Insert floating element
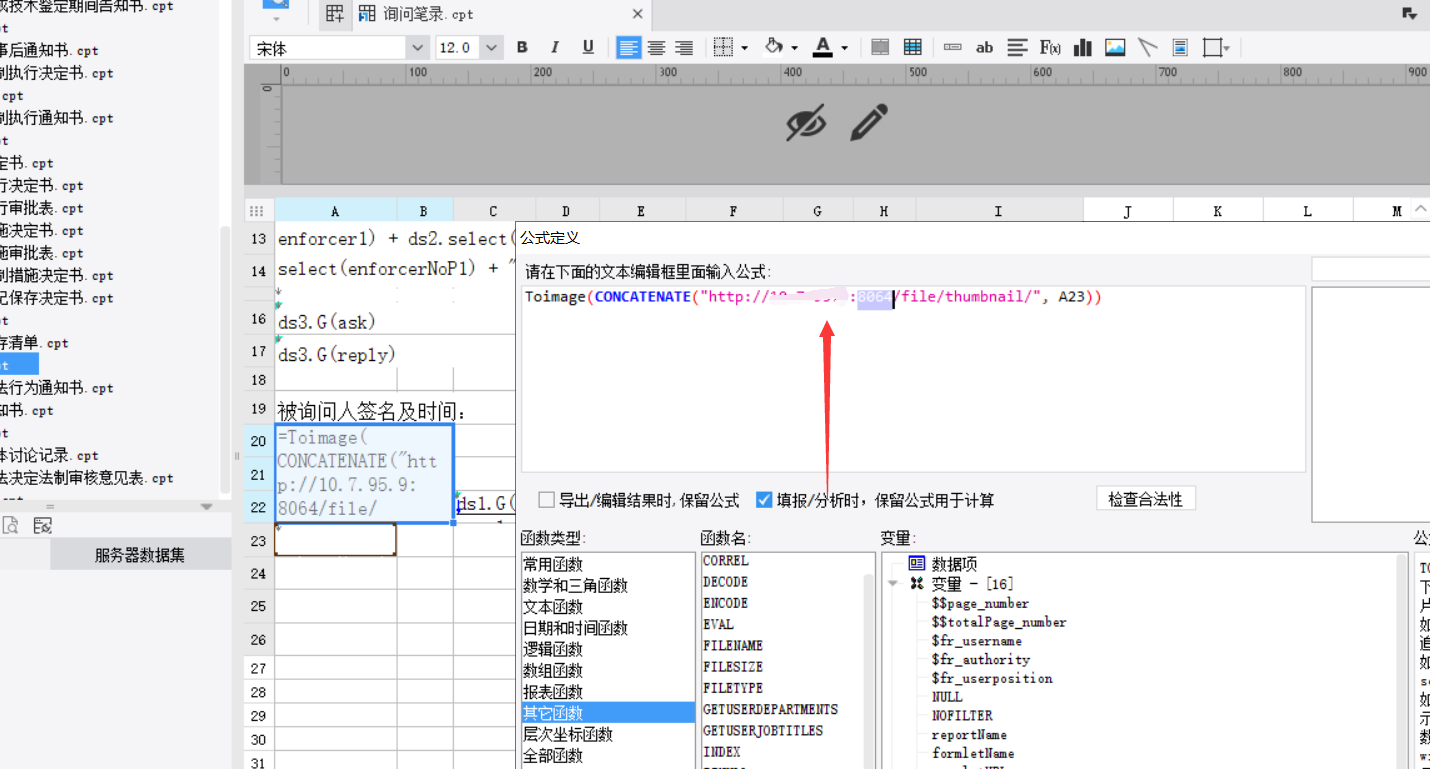Viewport: 1430px width, 769px height. [1212, 47]
